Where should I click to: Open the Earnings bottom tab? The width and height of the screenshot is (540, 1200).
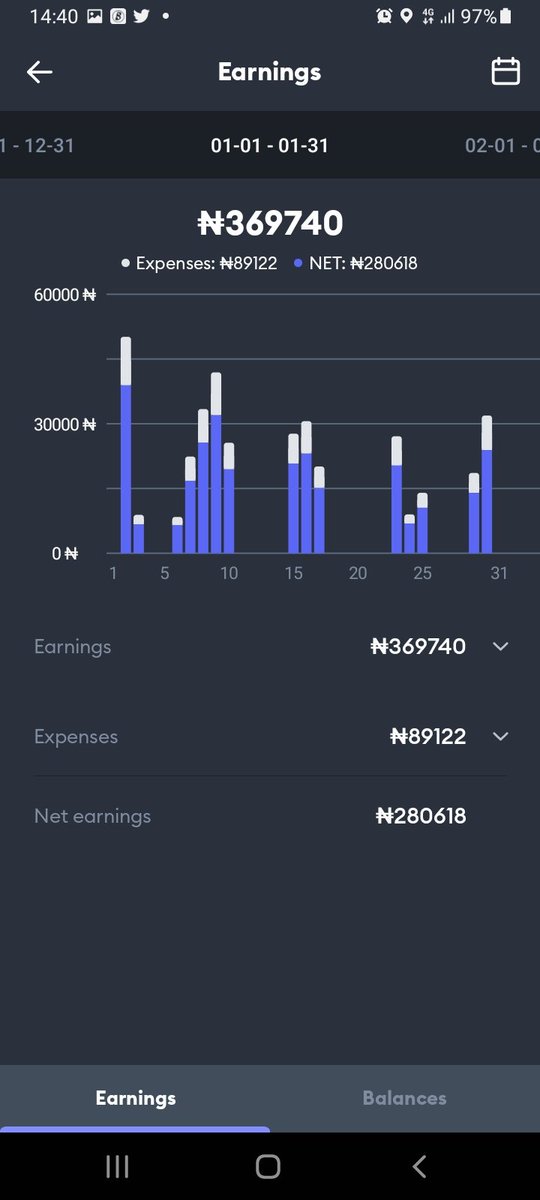coord(135,1098)
